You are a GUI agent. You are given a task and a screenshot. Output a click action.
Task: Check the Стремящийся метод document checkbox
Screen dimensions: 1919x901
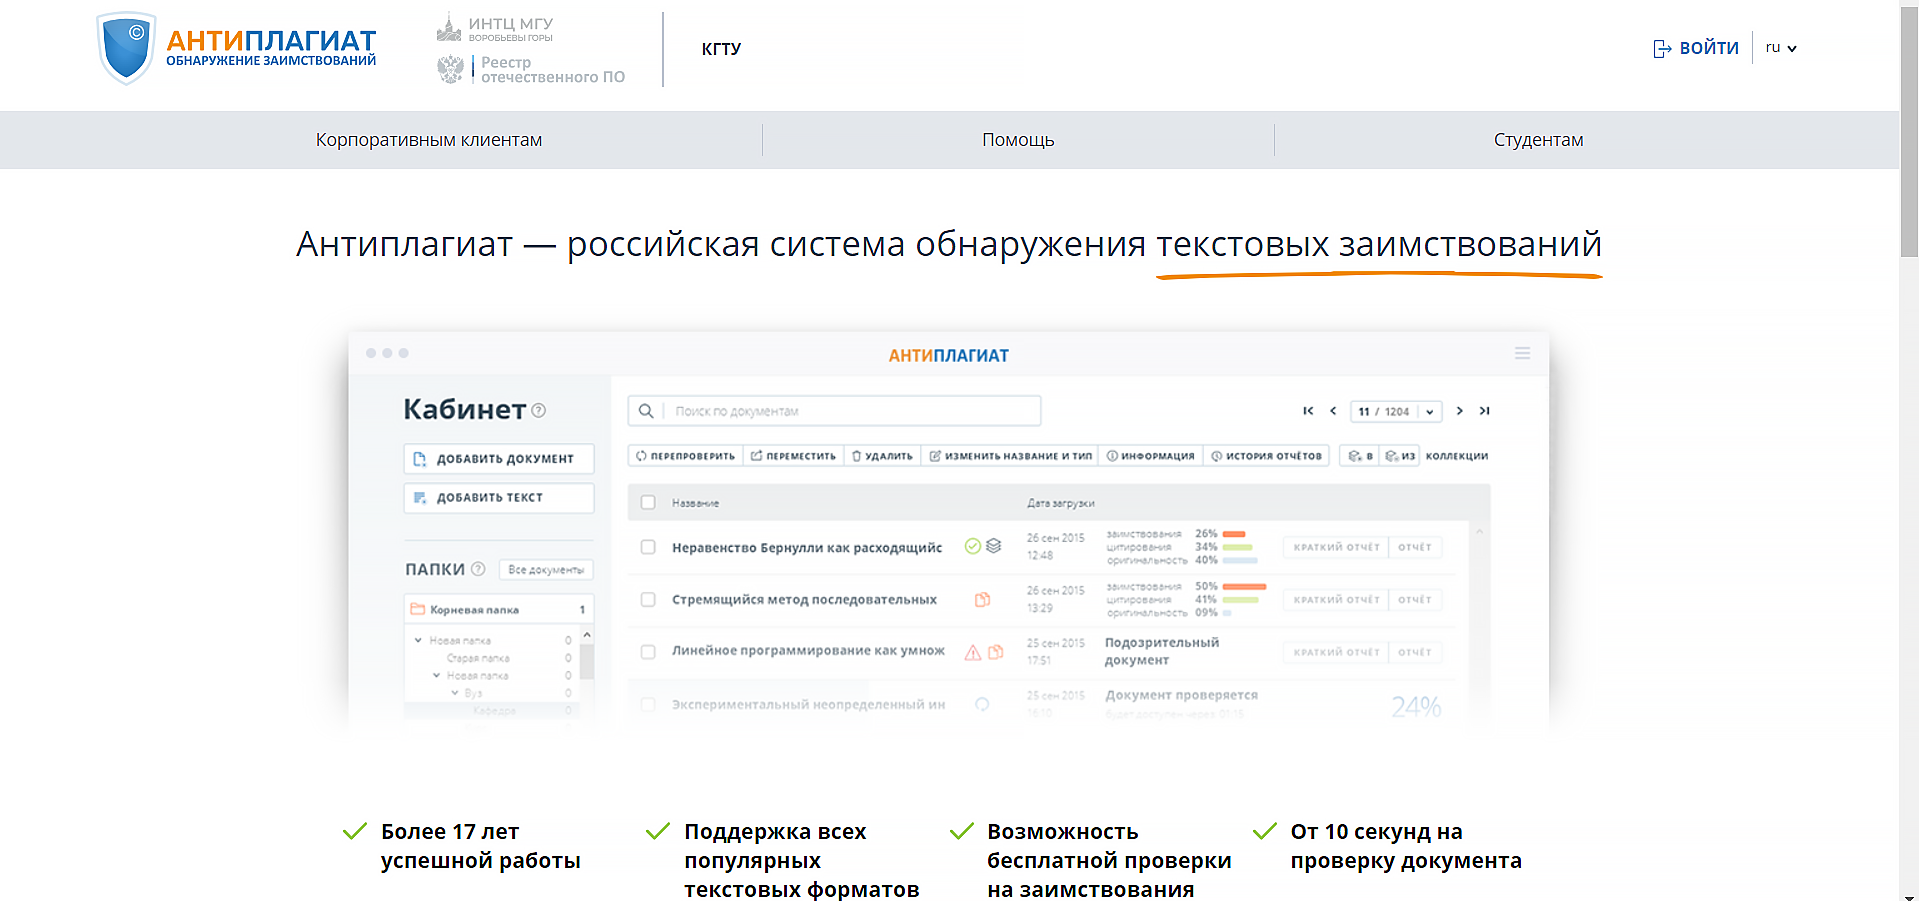(x=648, y=600)
